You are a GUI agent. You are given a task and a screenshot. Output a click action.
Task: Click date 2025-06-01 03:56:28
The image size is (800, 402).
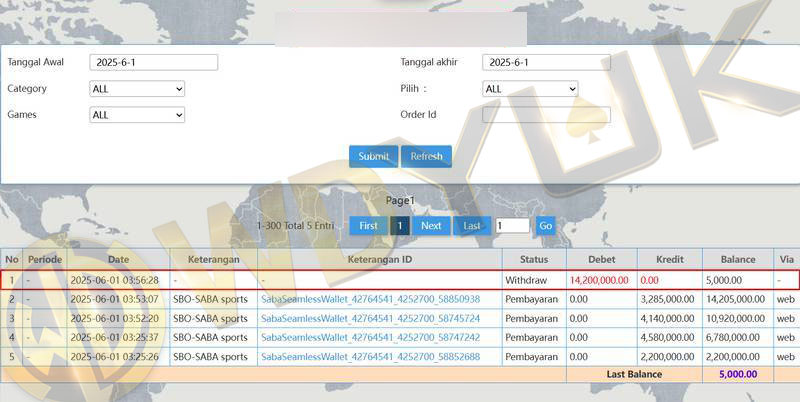(114, 280)
